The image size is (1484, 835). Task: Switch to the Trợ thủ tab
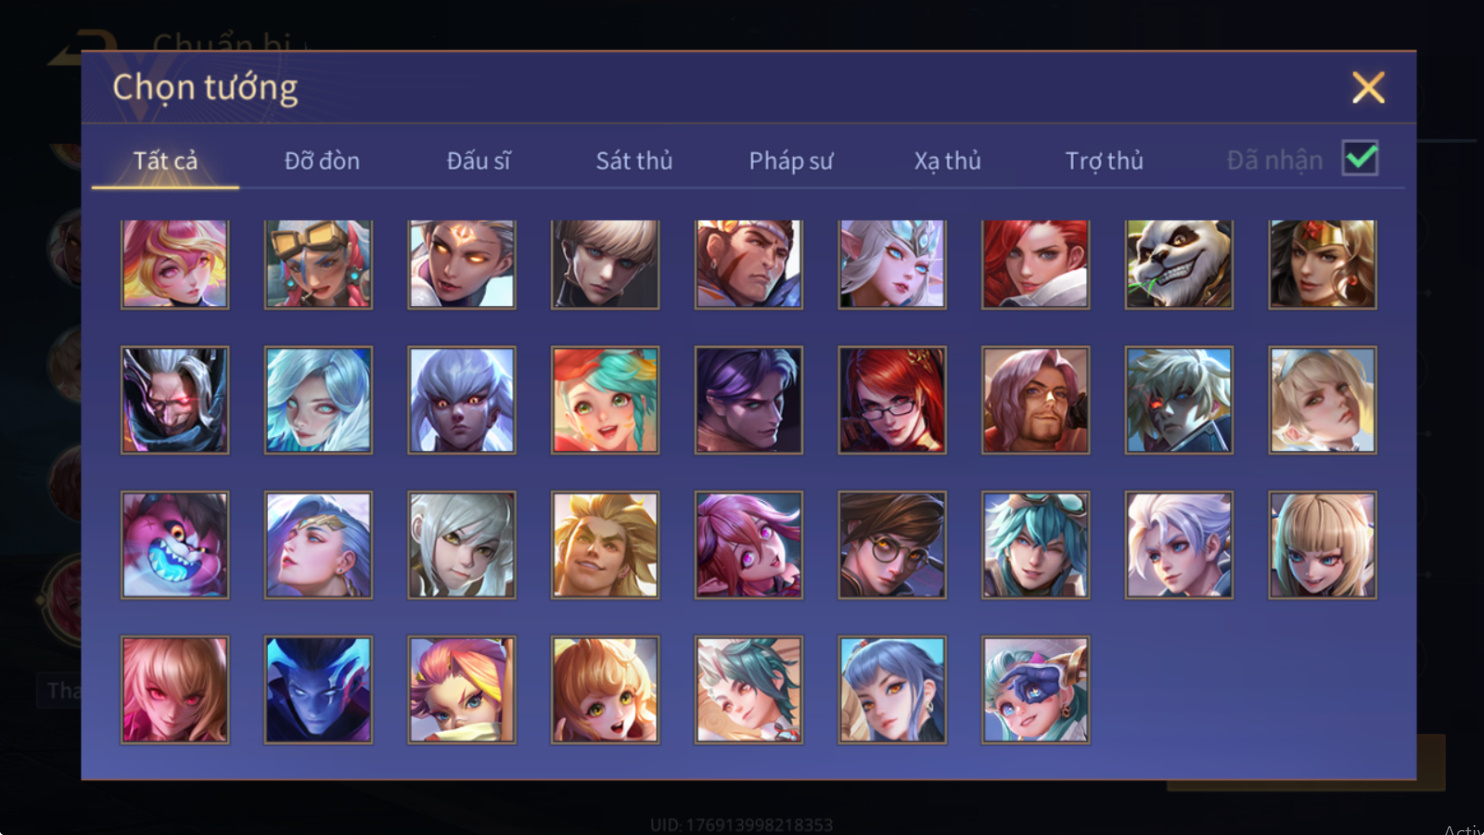[x=1104, y=161]
